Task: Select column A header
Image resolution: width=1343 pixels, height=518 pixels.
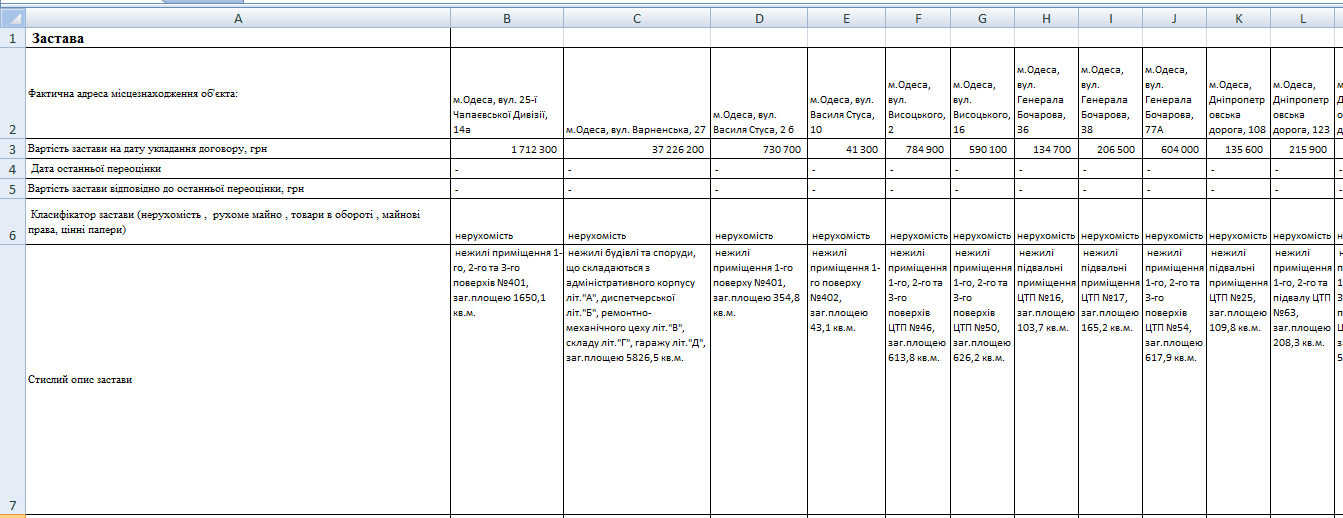Action: [237, 17]
